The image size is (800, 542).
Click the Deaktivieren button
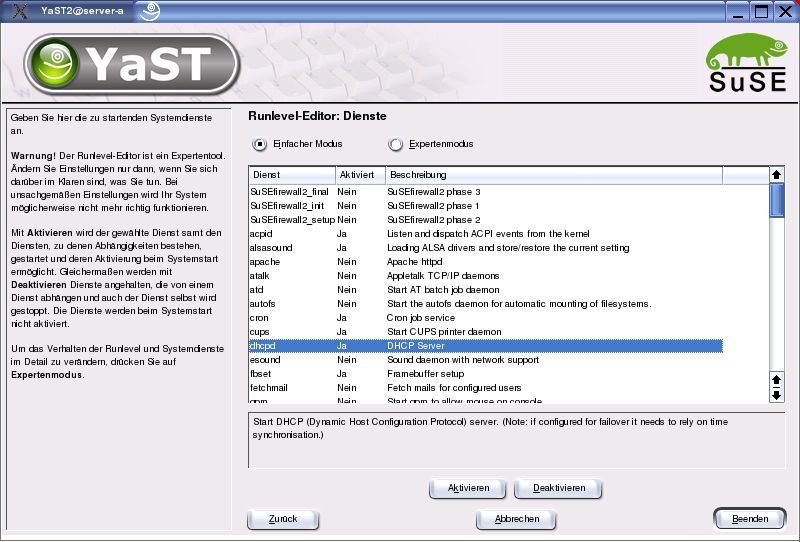point(559,488)
